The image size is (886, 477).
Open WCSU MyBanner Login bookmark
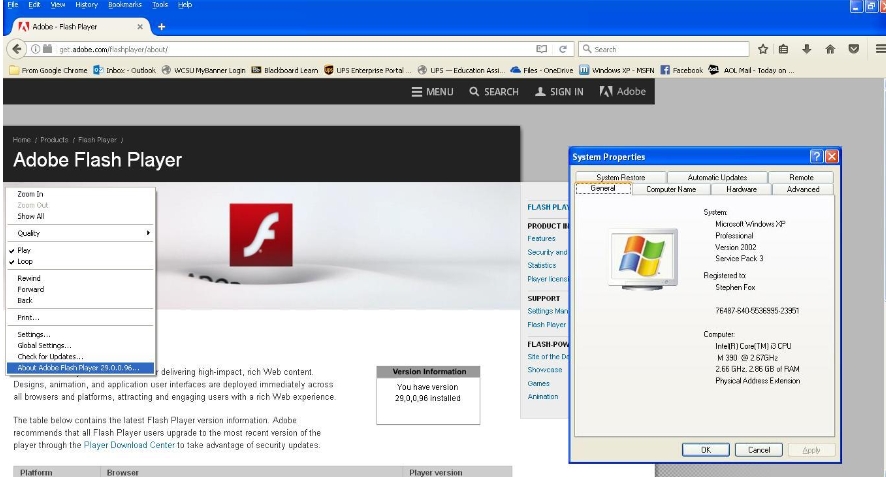(203, 70)
